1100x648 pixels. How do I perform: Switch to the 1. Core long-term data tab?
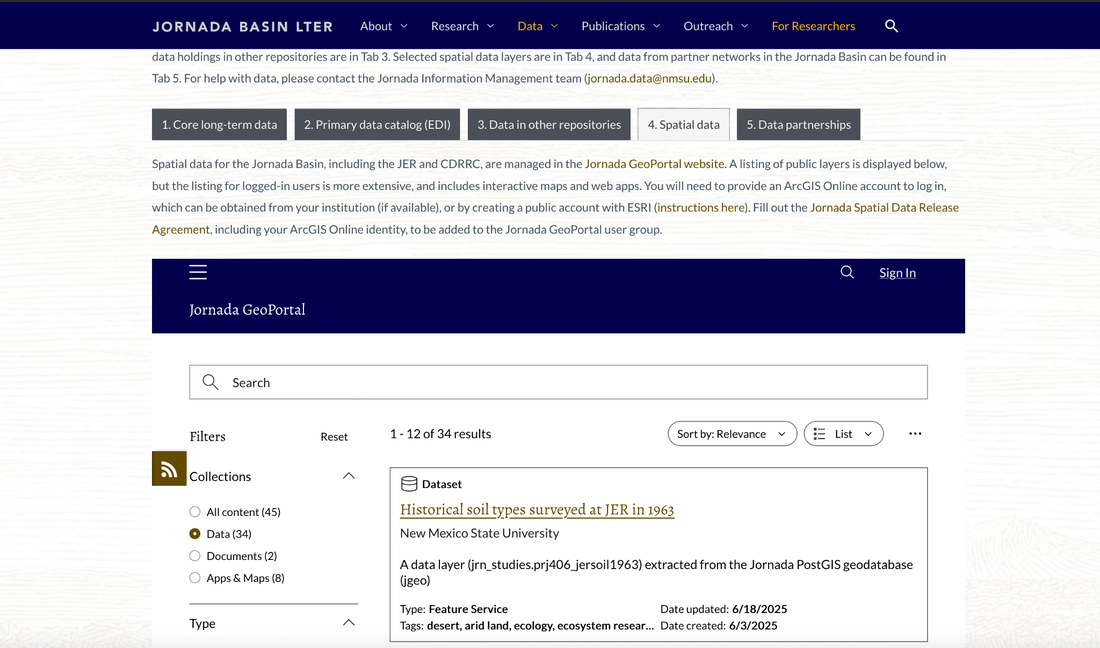click(x=220, y=124)
